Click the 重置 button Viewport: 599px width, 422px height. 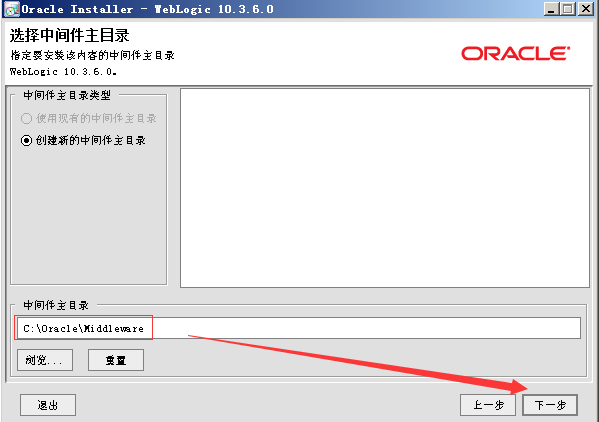[116, 360]
